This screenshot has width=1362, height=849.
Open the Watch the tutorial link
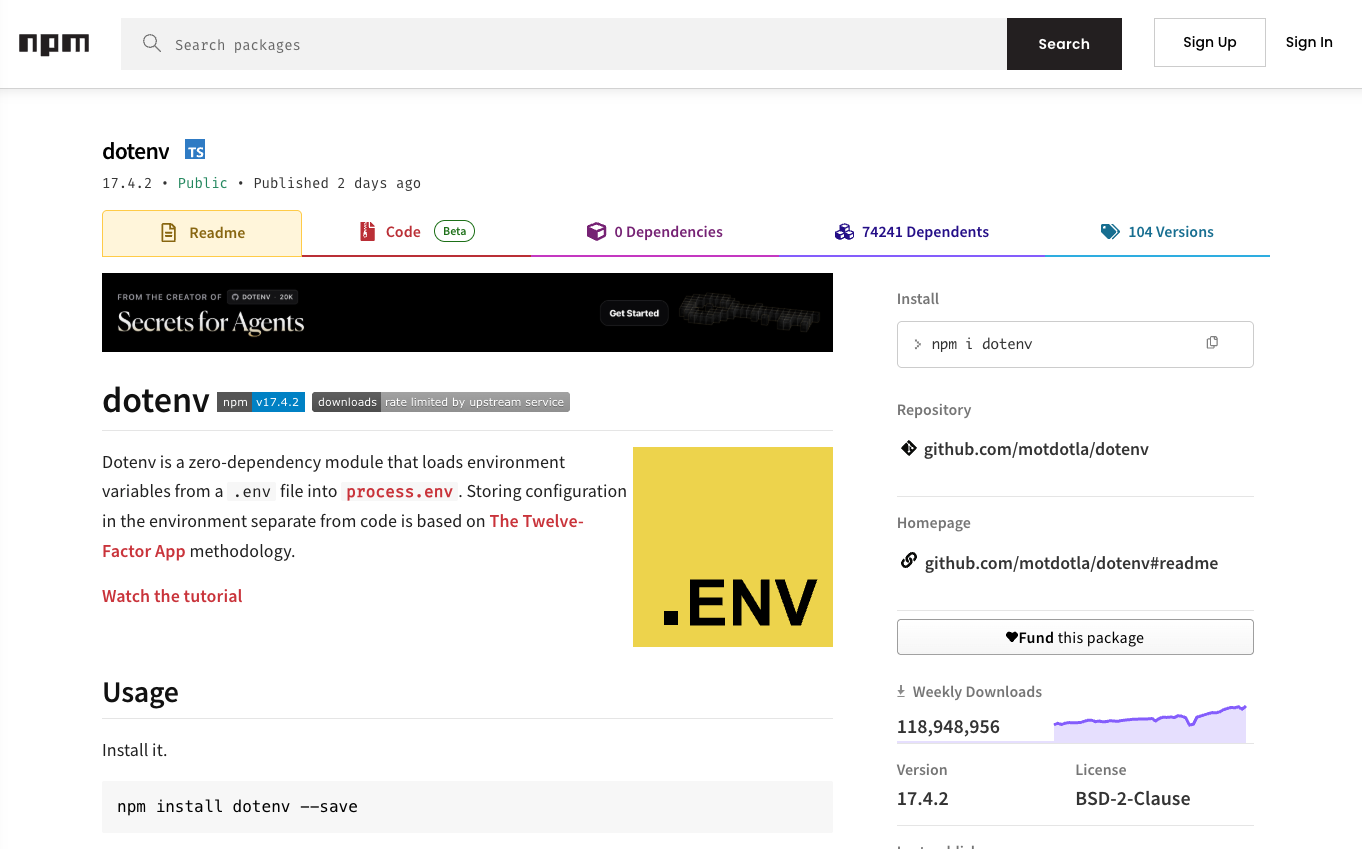pos(172,596)
